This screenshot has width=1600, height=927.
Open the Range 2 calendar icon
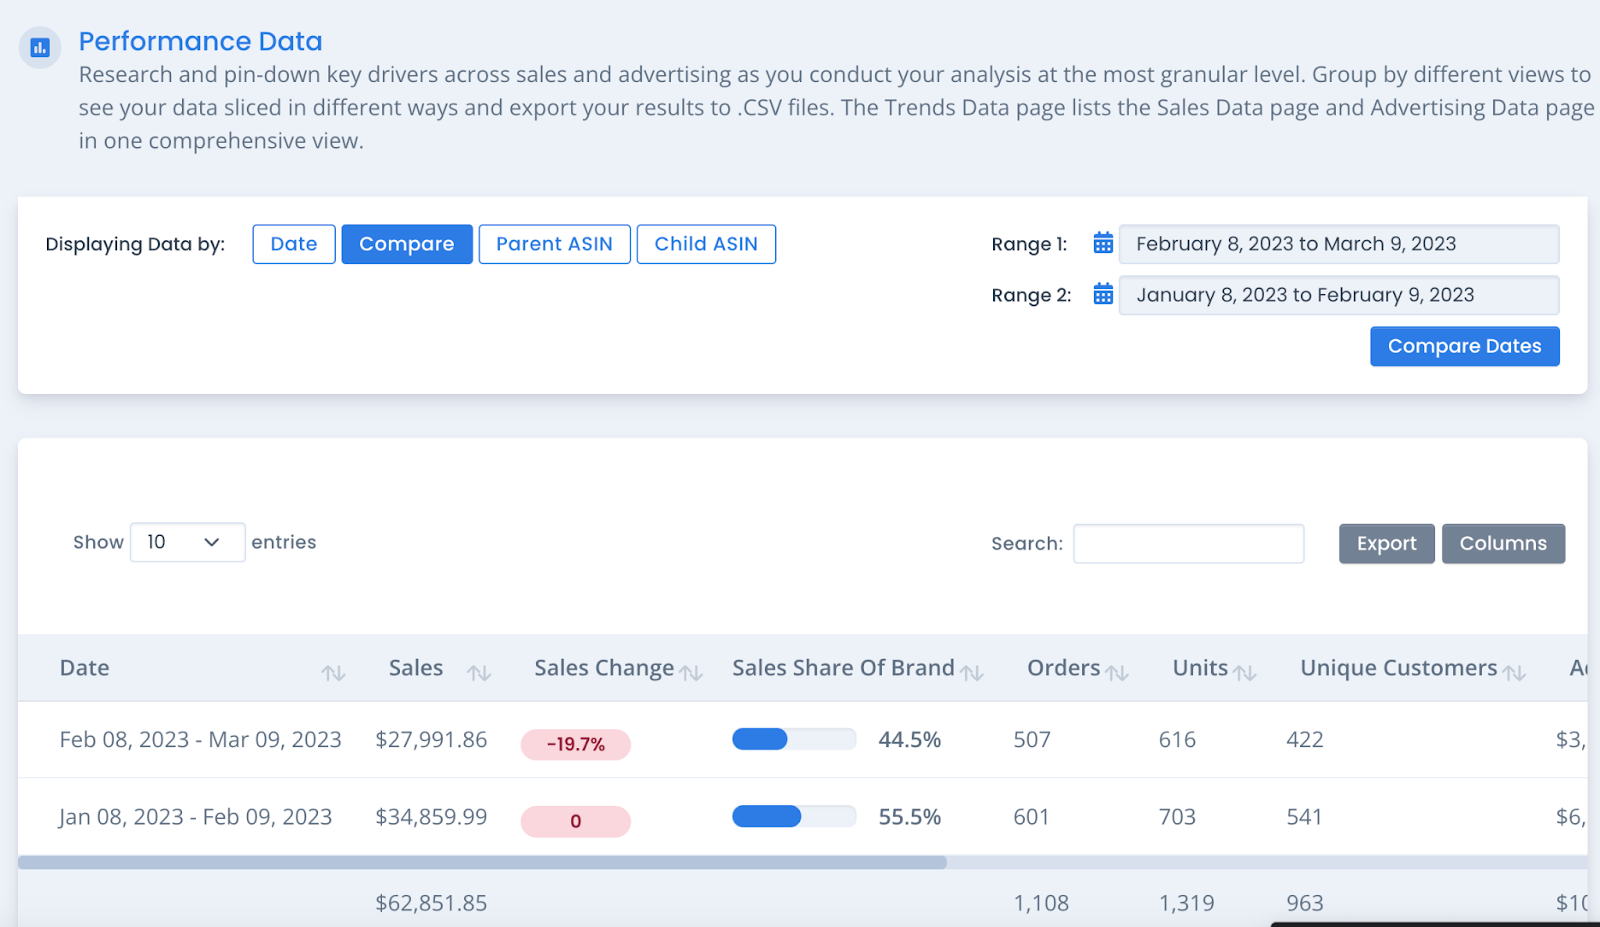point(1103,294)
